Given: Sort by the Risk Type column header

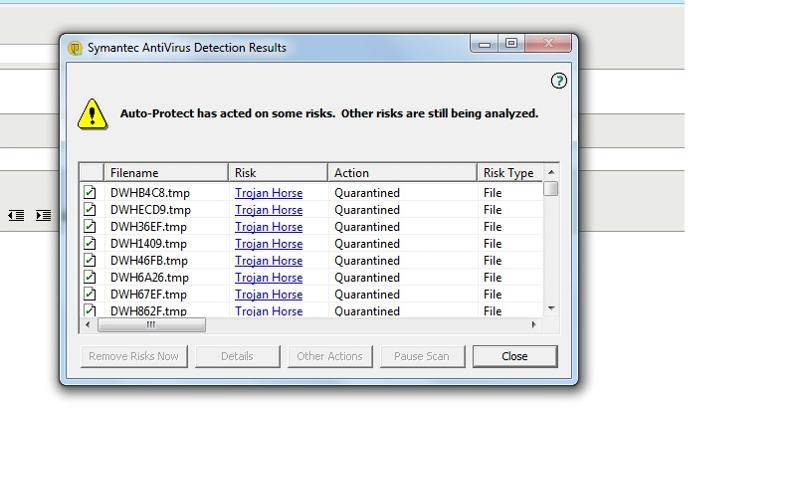Looking at the screenshot, I should click(x=509, y=172).
